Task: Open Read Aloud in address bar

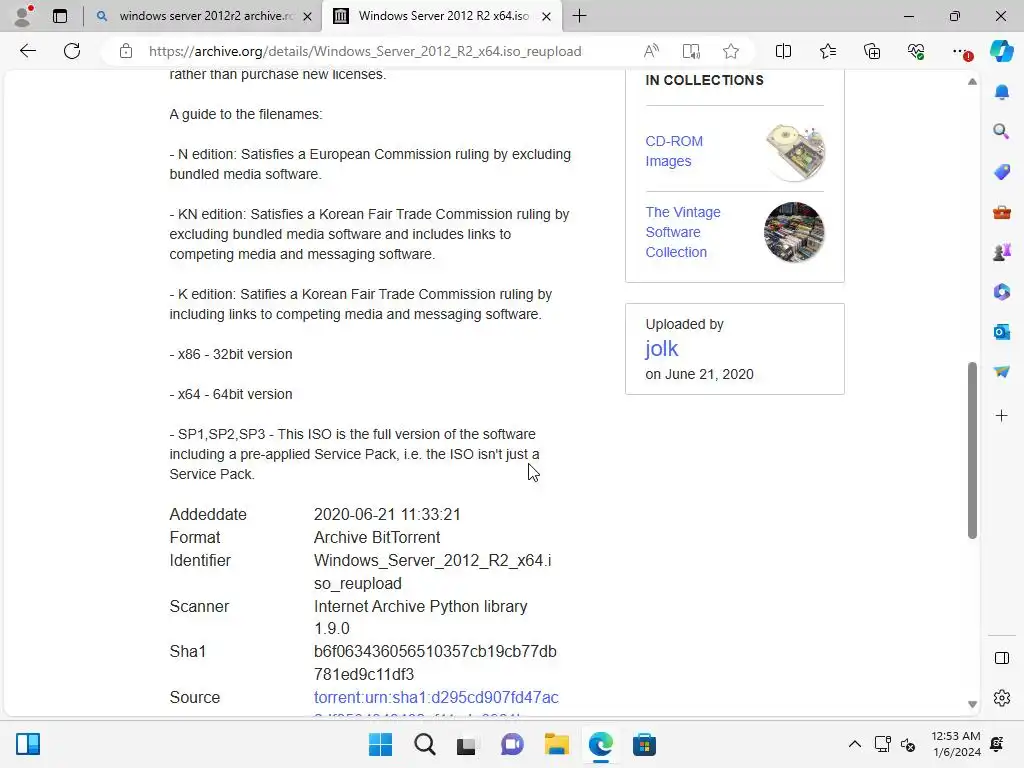Action: [651, 51]
